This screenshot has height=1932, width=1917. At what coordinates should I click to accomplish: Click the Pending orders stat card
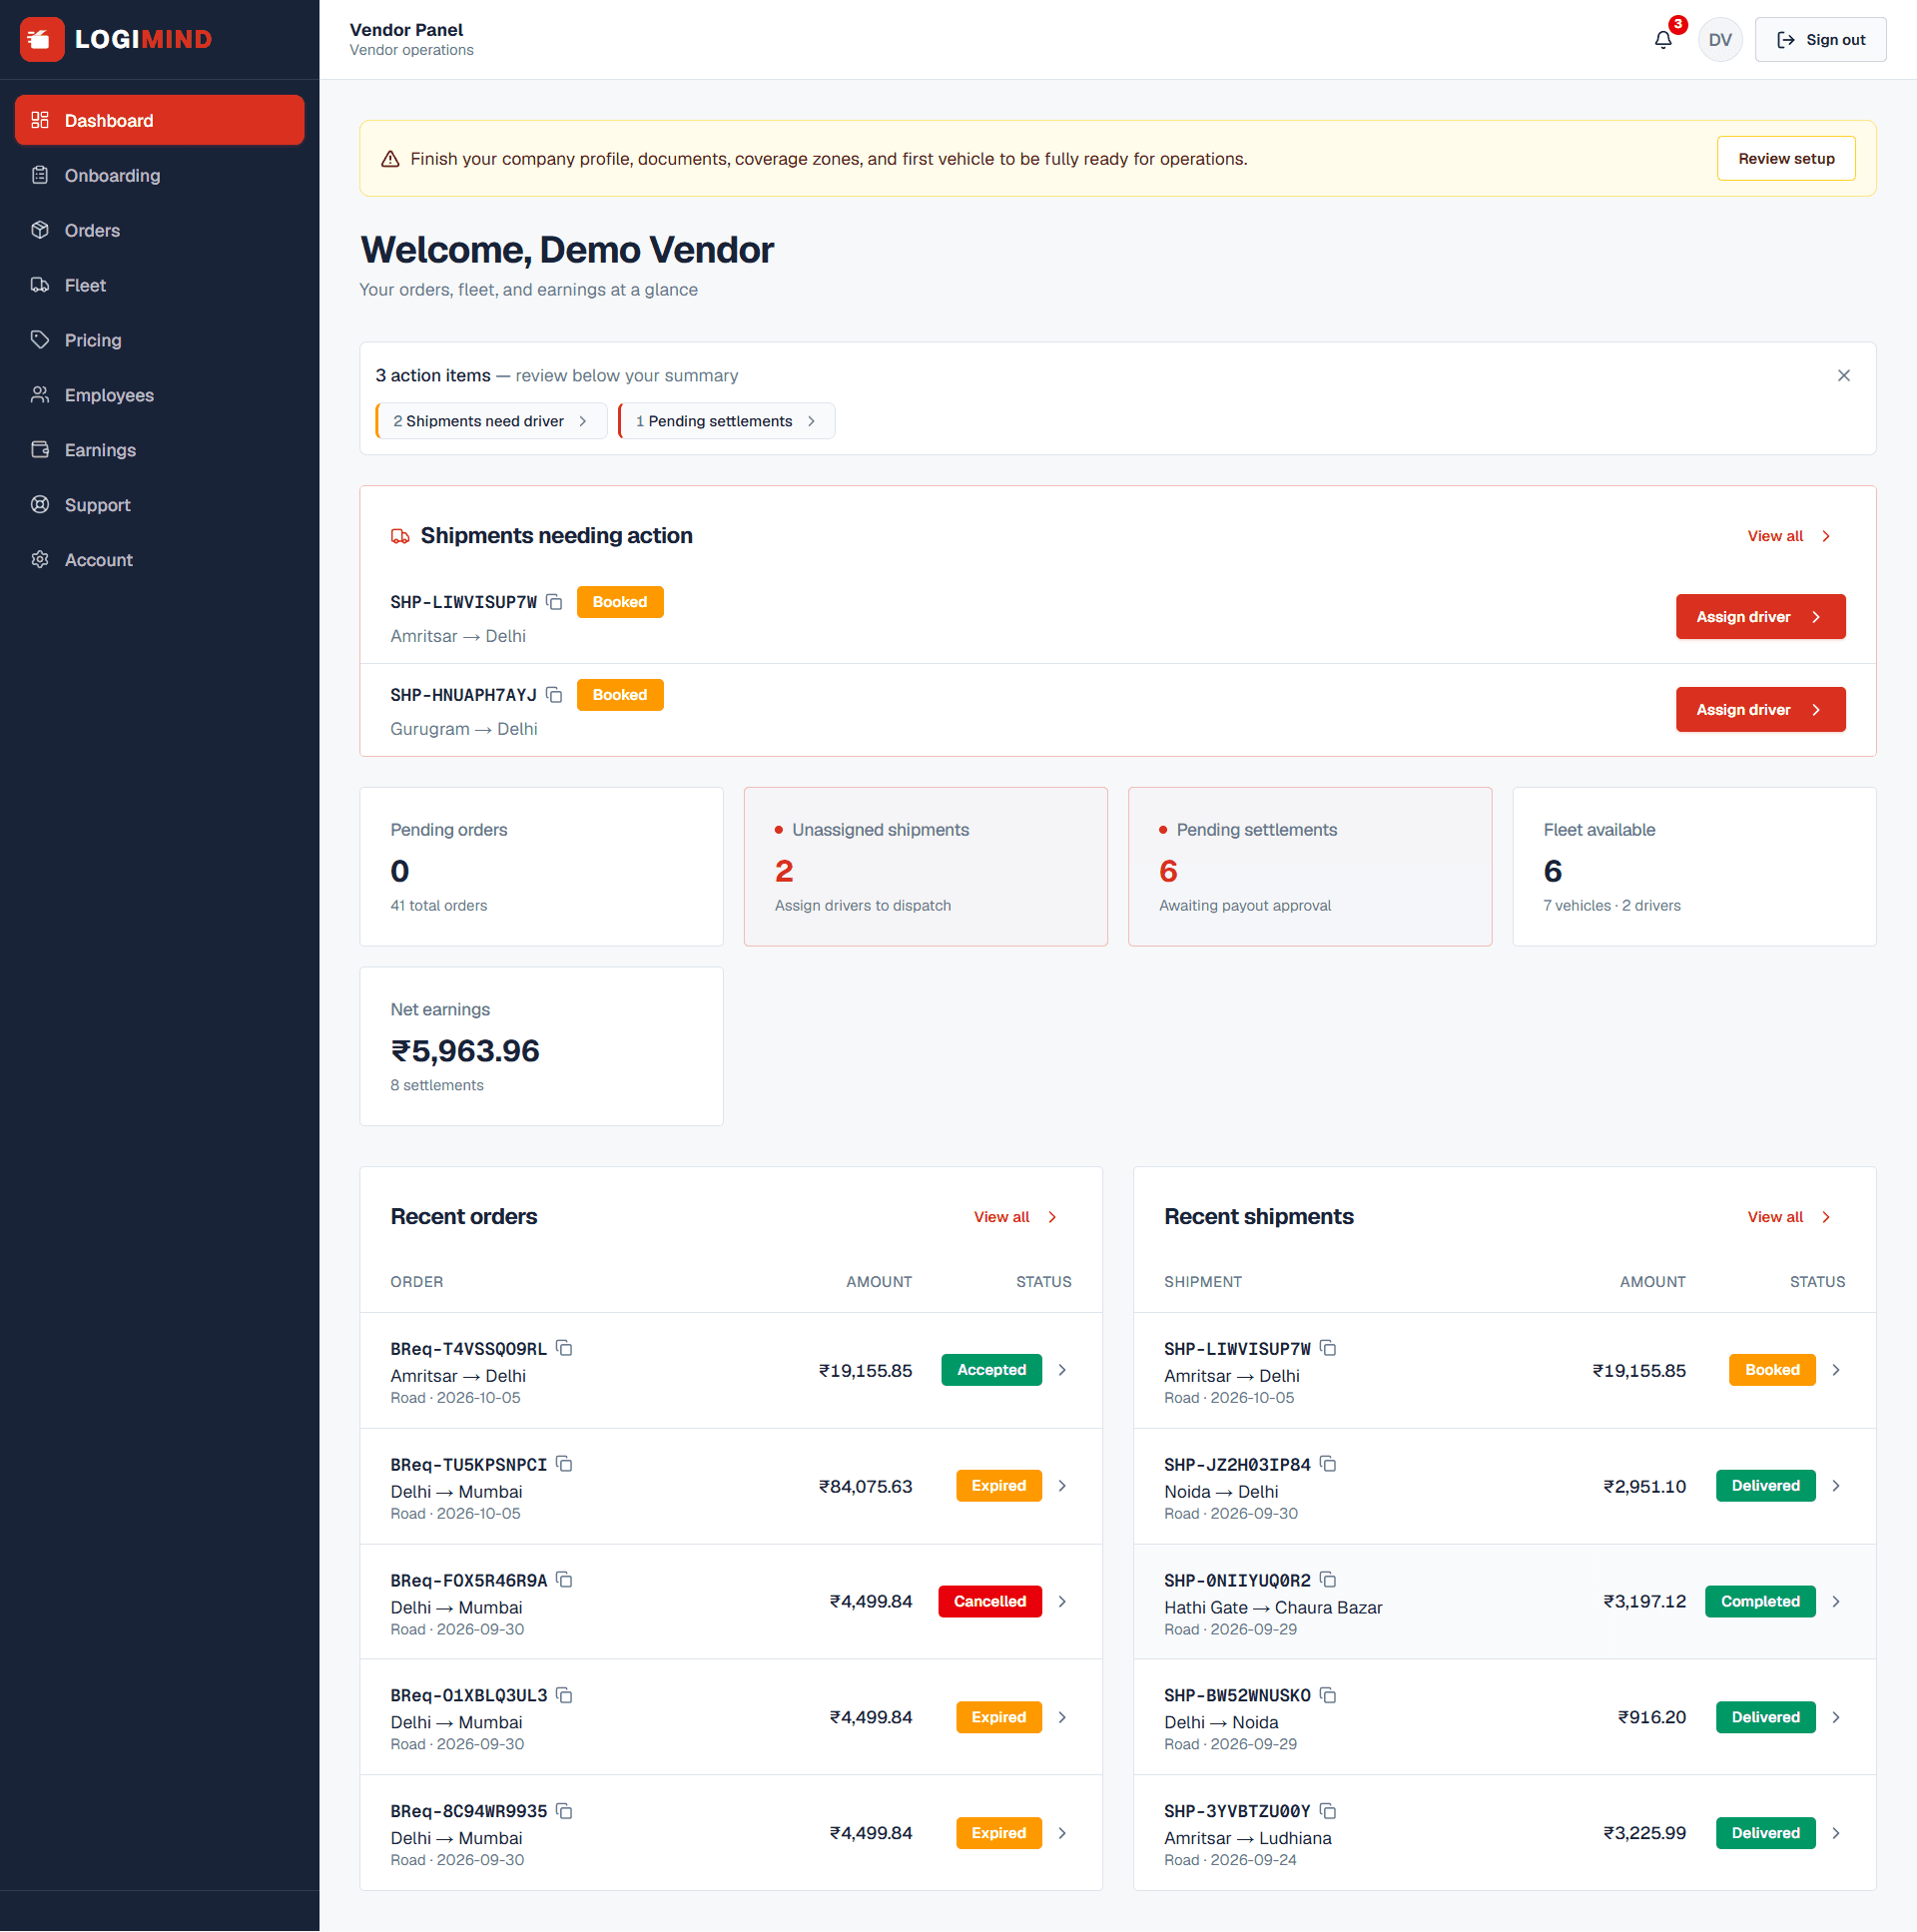coord(541,867)
